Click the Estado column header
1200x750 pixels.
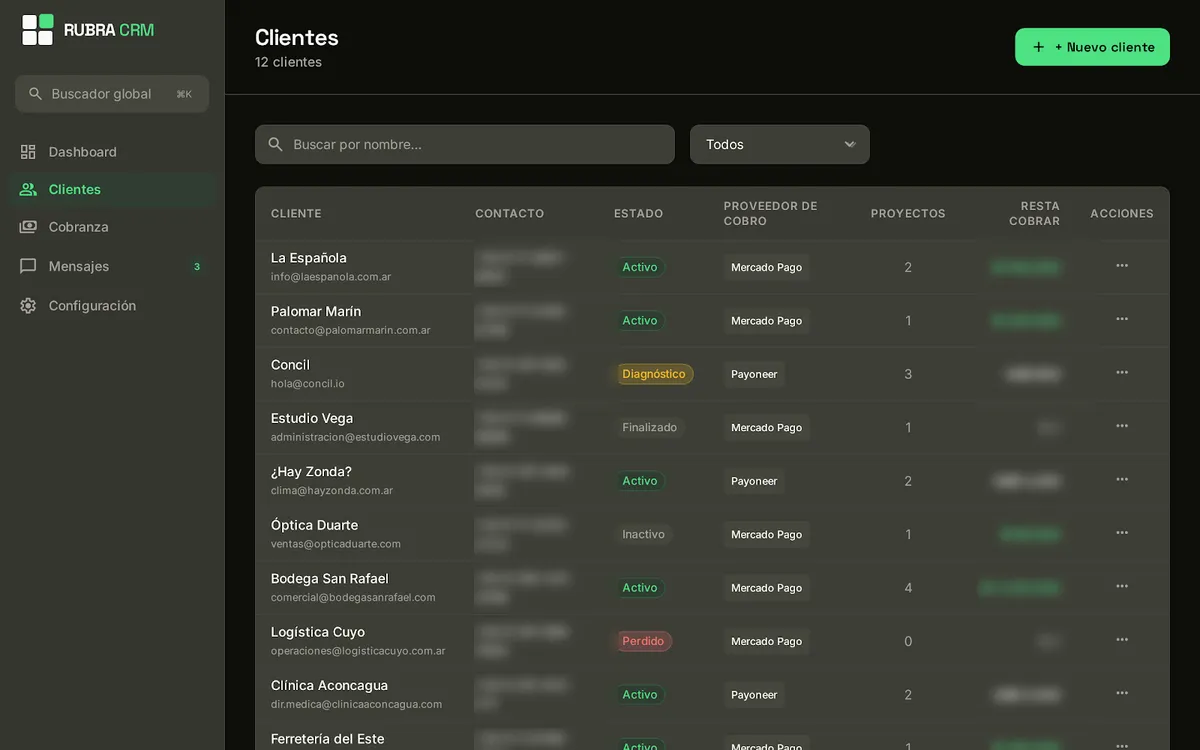pos(638,214)
